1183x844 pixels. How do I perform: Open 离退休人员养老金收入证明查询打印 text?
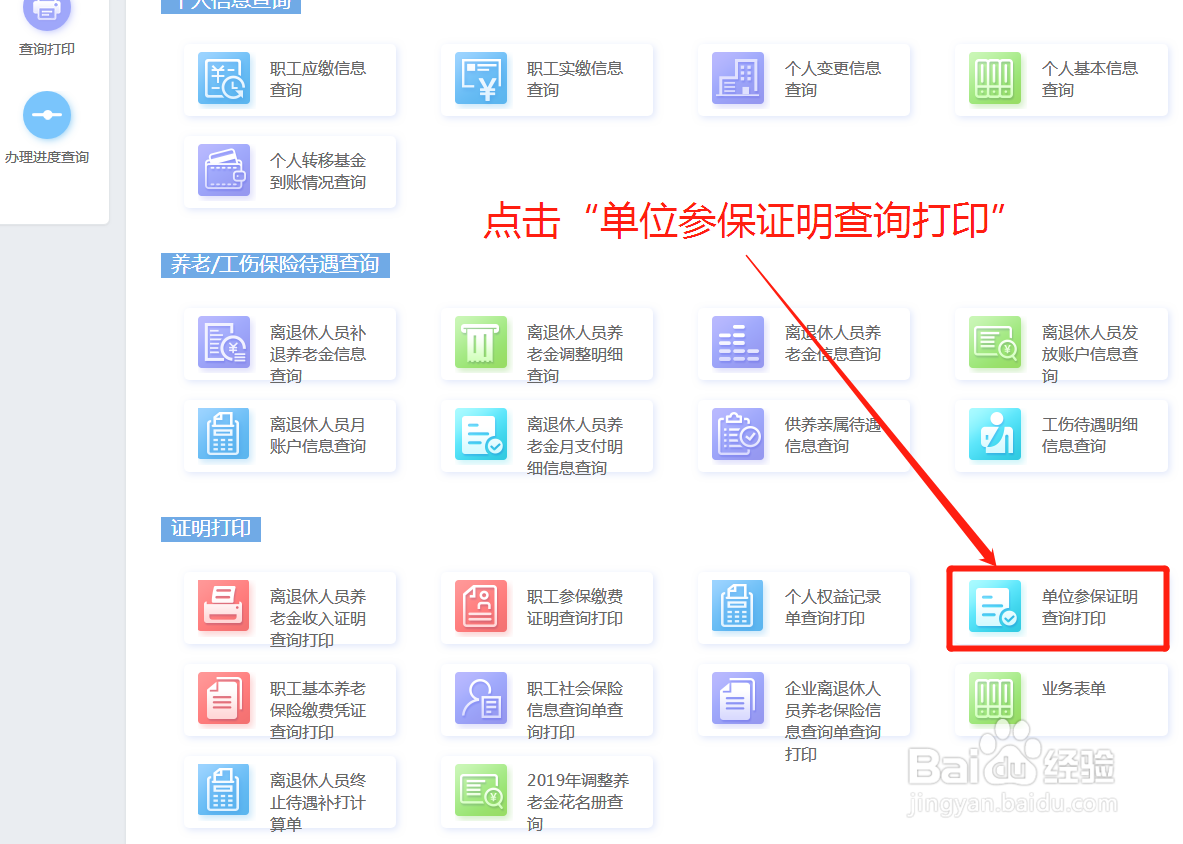(x=318, y=618)
